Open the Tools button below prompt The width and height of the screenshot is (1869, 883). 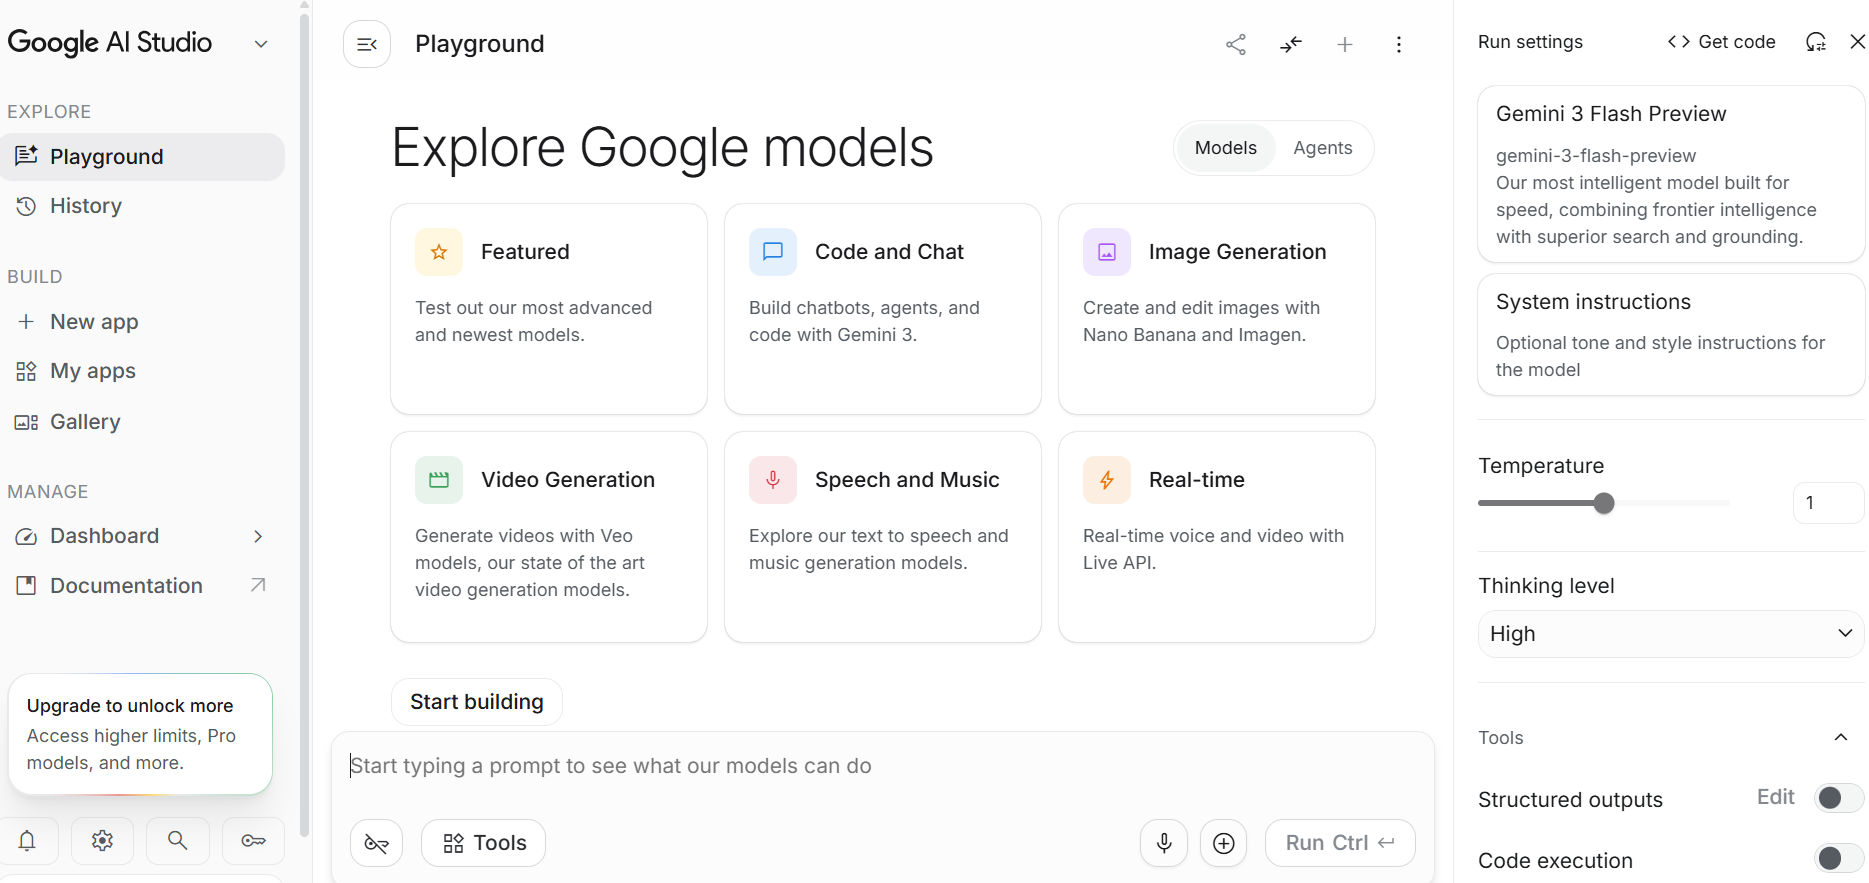(x=483, y=843)
